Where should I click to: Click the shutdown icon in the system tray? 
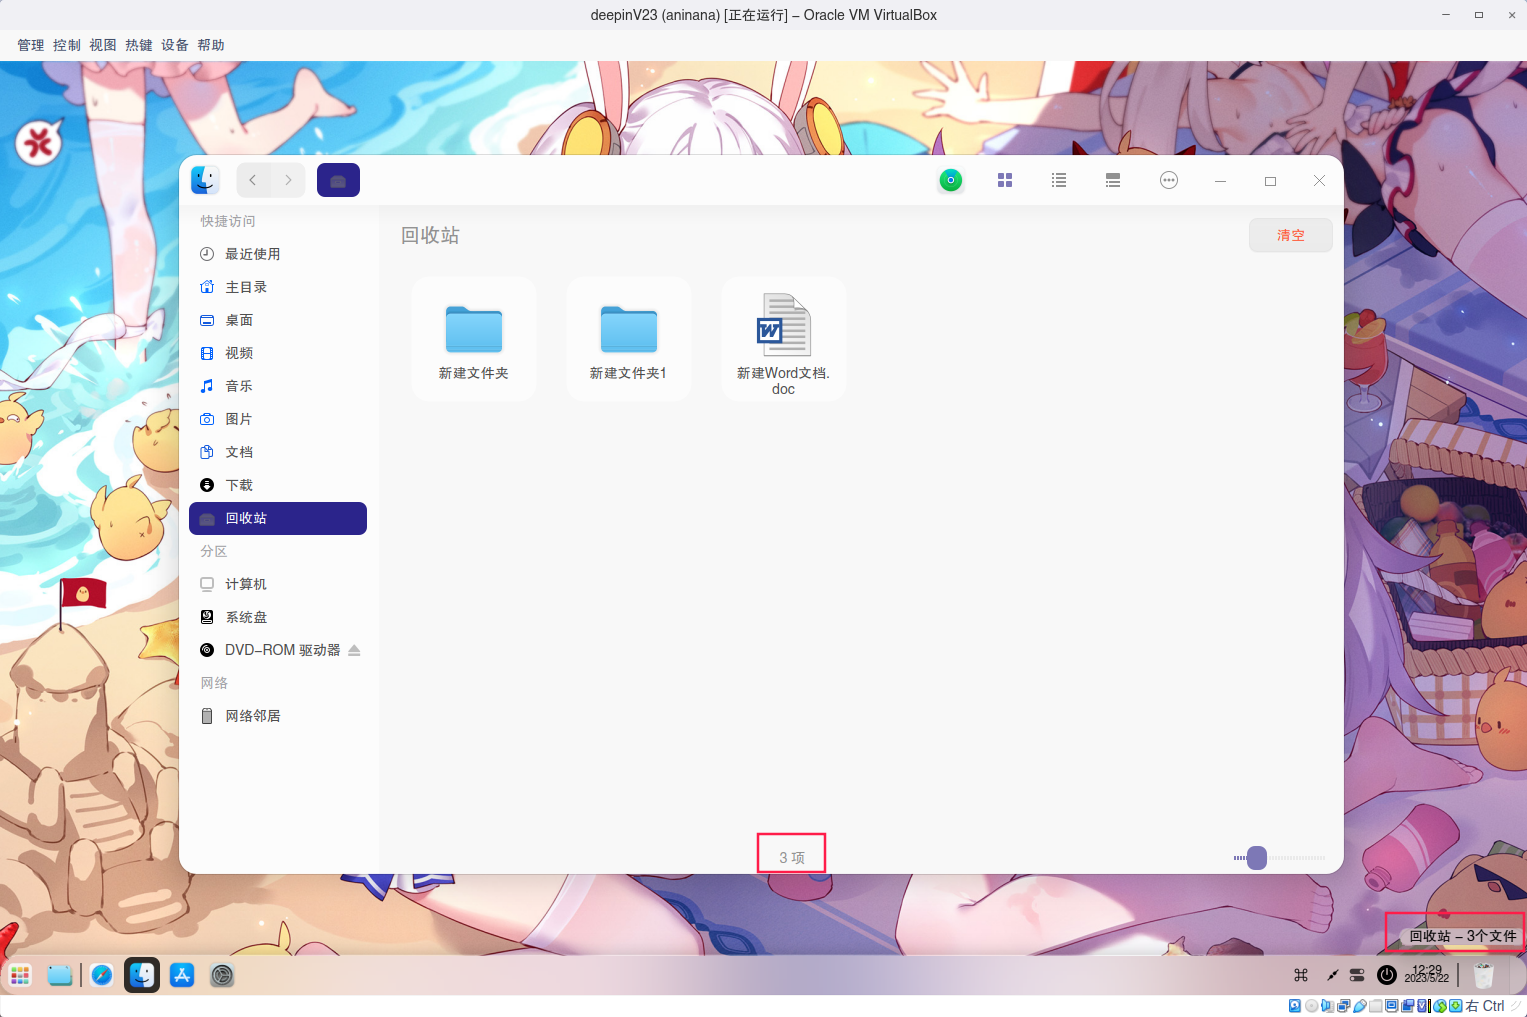click(1386, 975)
